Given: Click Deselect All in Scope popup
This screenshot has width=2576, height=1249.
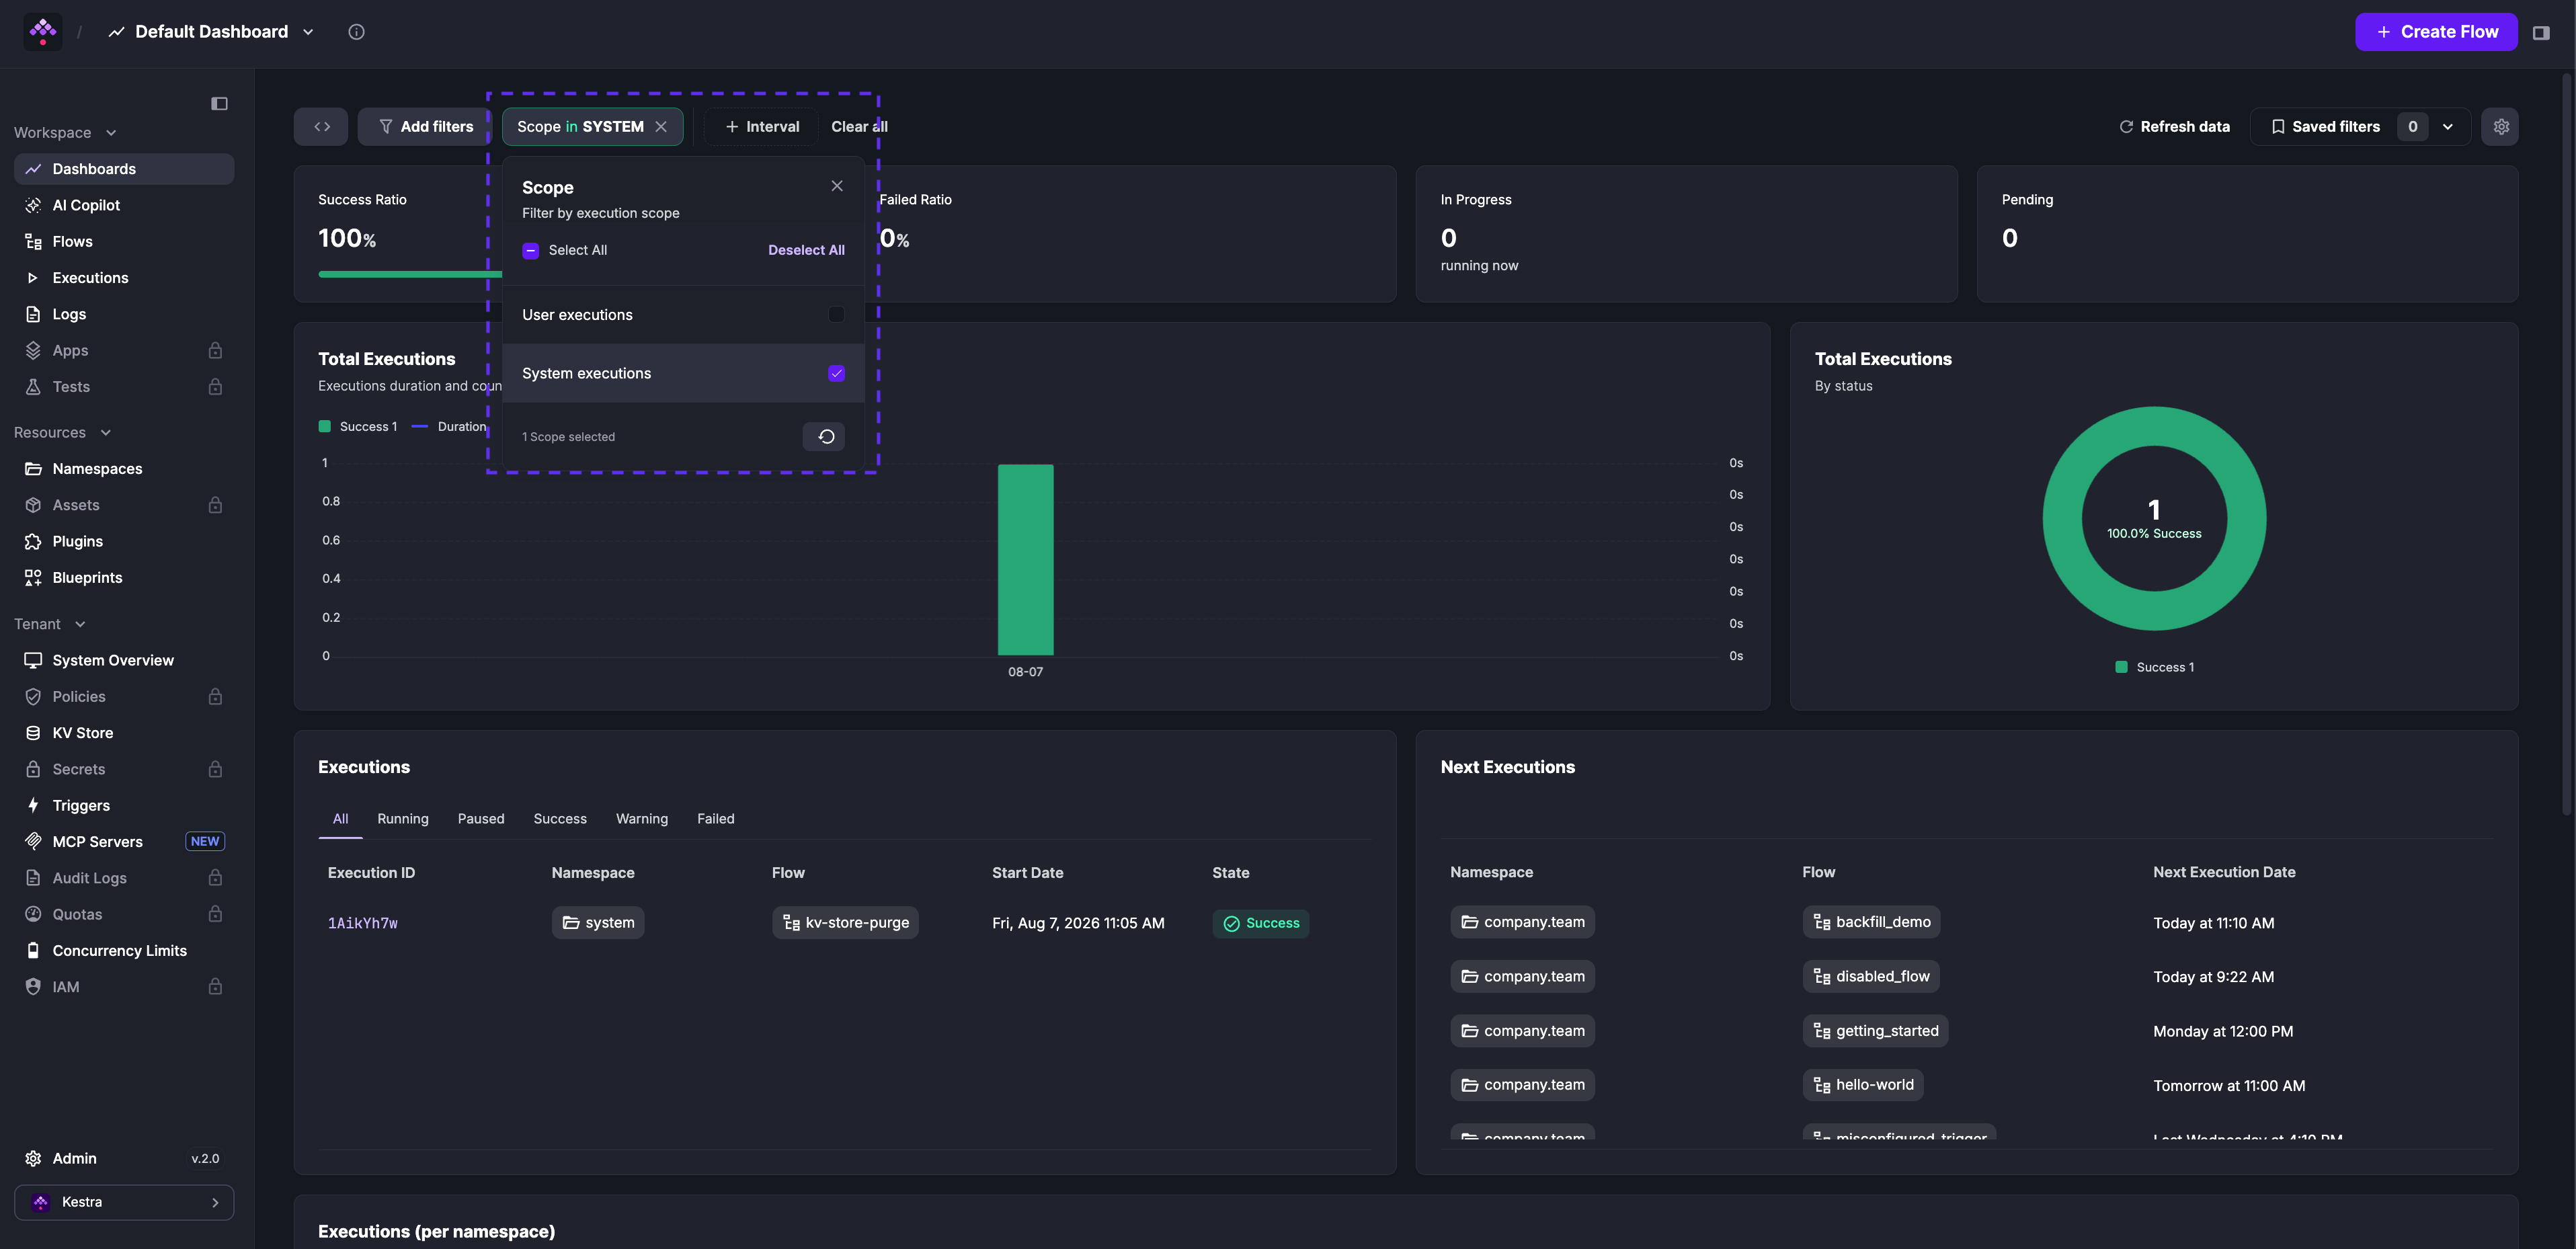Looking at the screenshot, I should tap(806, 251).
